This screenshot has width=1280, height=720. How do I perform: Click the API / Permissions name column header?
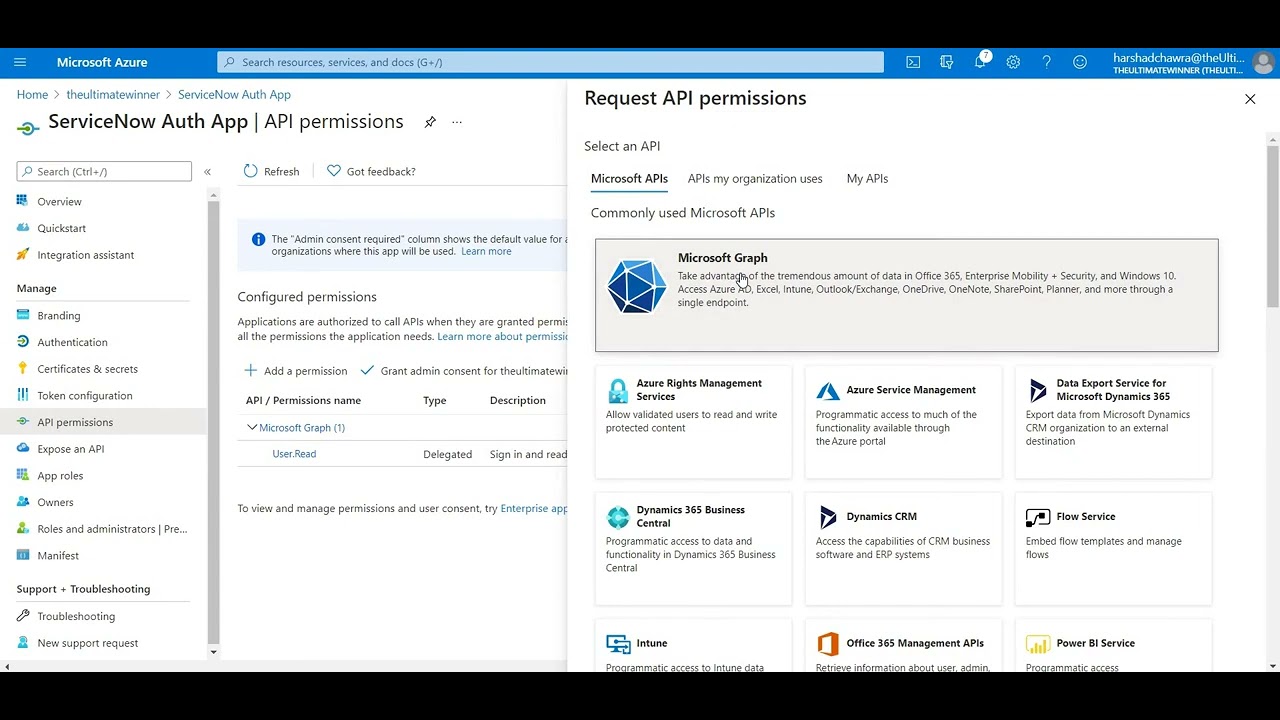coord(303,400)
